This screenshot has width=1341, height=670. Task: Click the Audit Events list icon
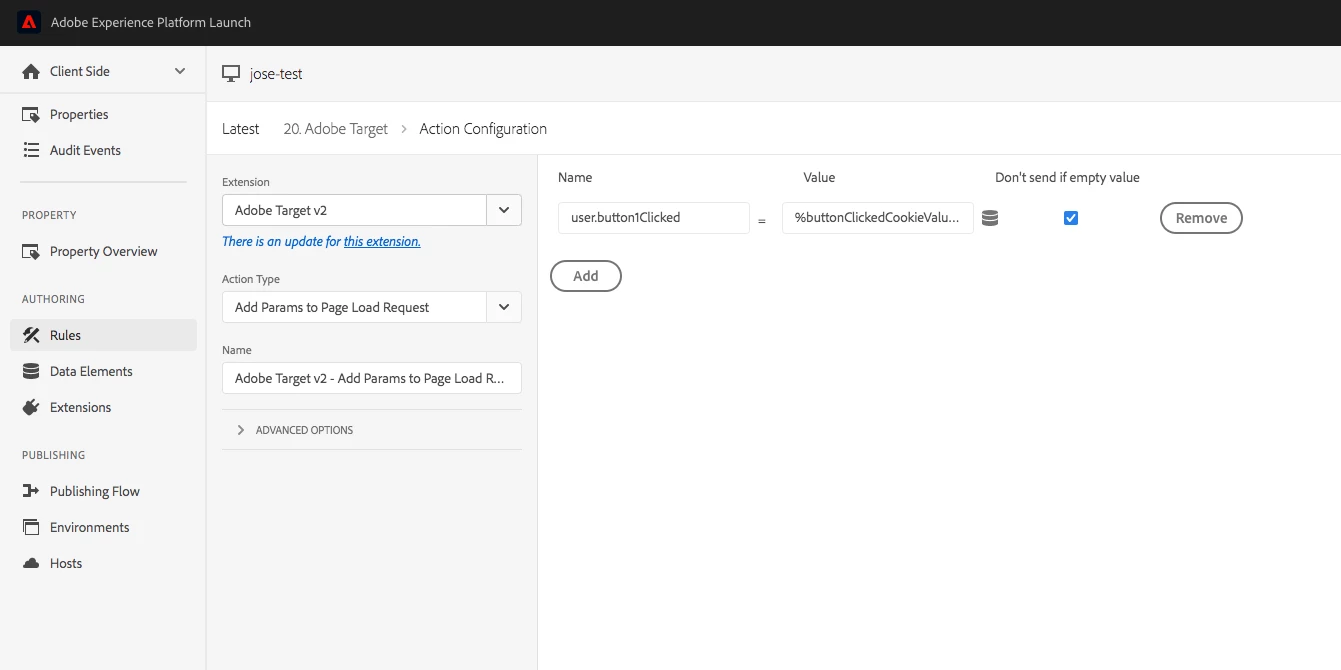[x=31, y=150]
